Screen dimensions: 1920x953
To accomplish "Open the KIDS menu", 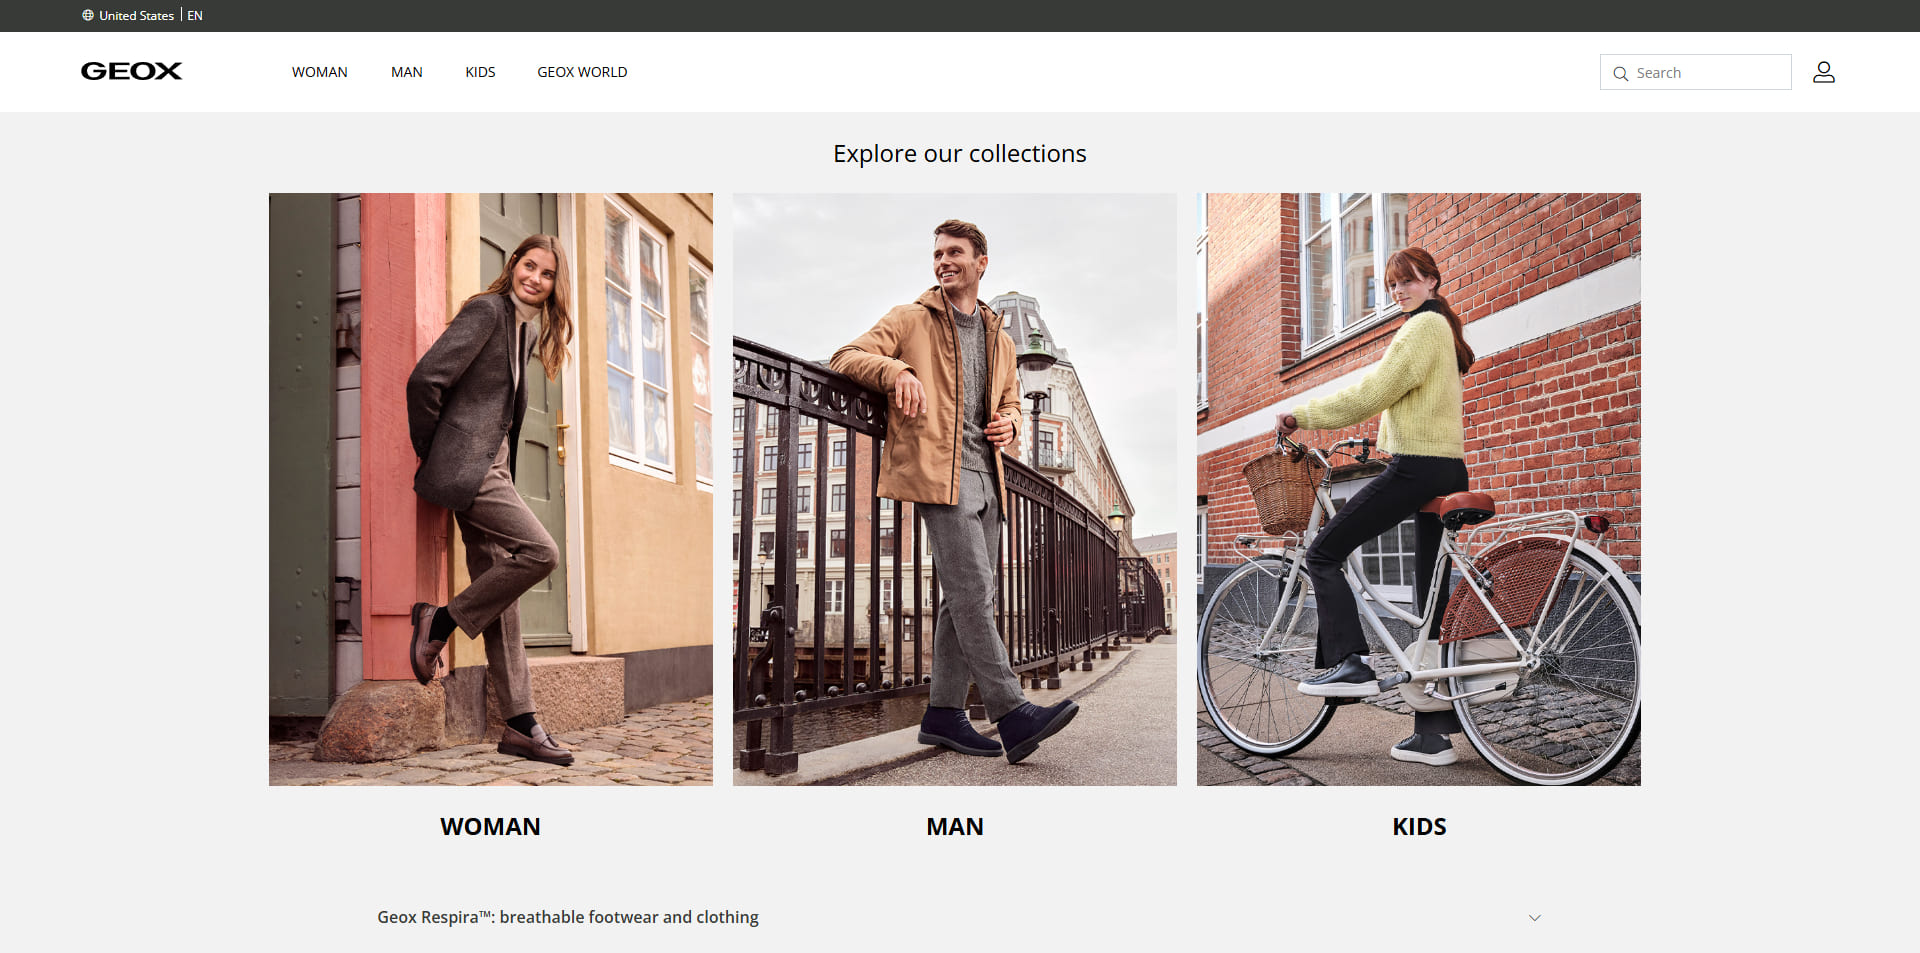I will 480,72.
